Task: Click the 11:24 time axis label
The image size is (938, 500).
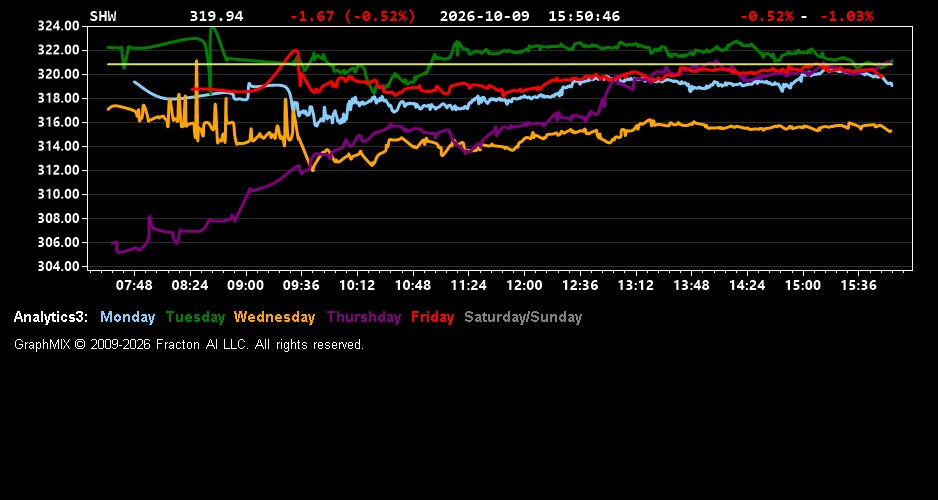Action: pyautogui.click(x=468, y=285)
